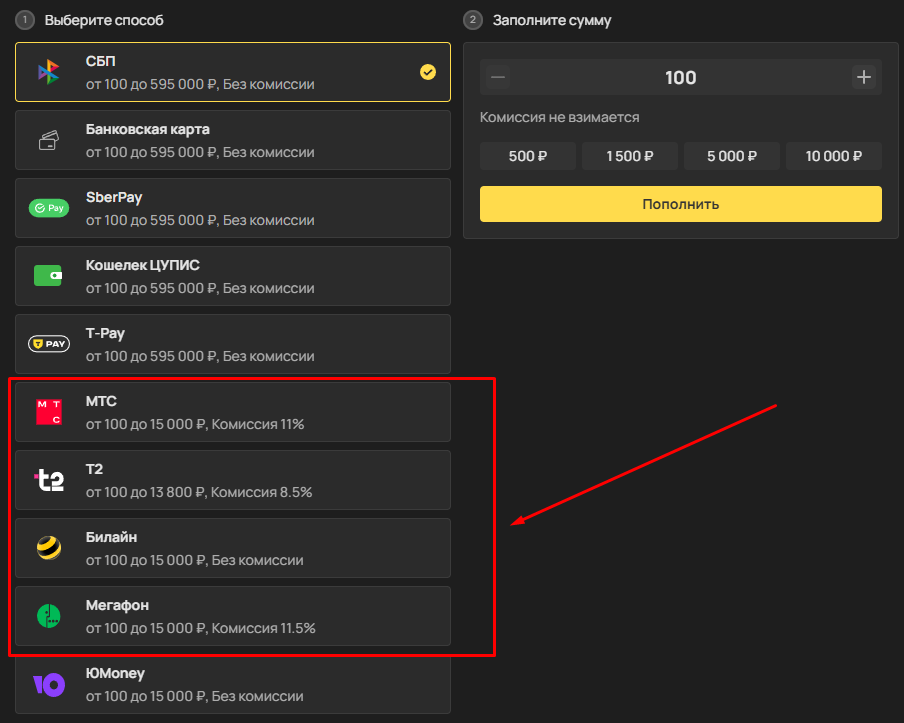Increase amount with the plus button
This screenshot has height=723, width=904.
click(x=864, y=77)
